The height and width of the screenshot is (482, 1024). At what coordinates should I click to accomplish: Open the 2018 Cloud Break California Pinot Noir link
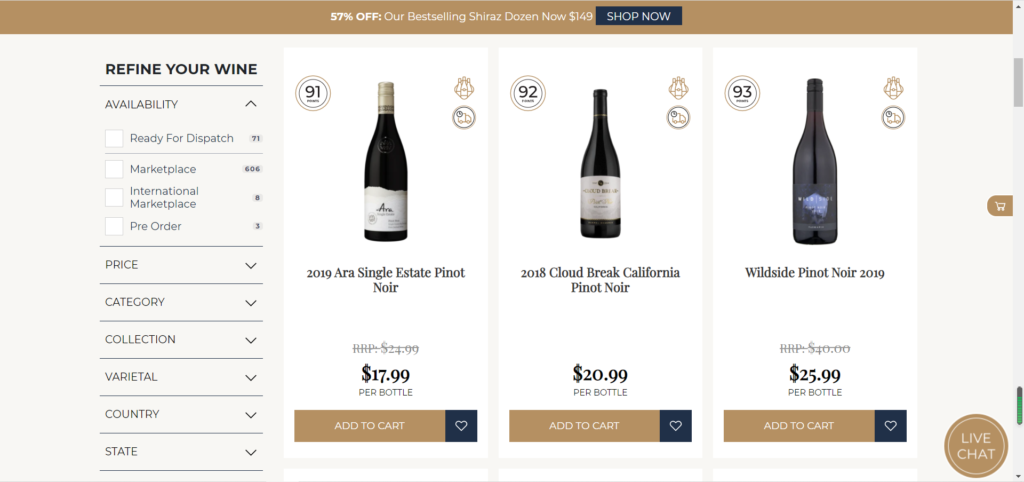point(600,280)
